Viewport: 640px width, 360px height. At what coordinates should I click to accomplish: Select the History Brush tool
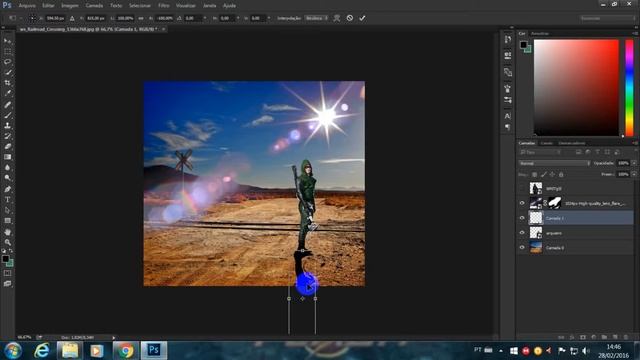pyautogui.click(x=7, y=136)
